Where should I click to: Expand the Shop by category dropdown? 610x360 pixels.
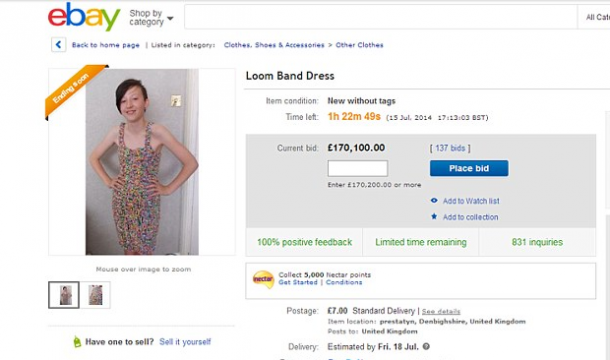(151, 18)
